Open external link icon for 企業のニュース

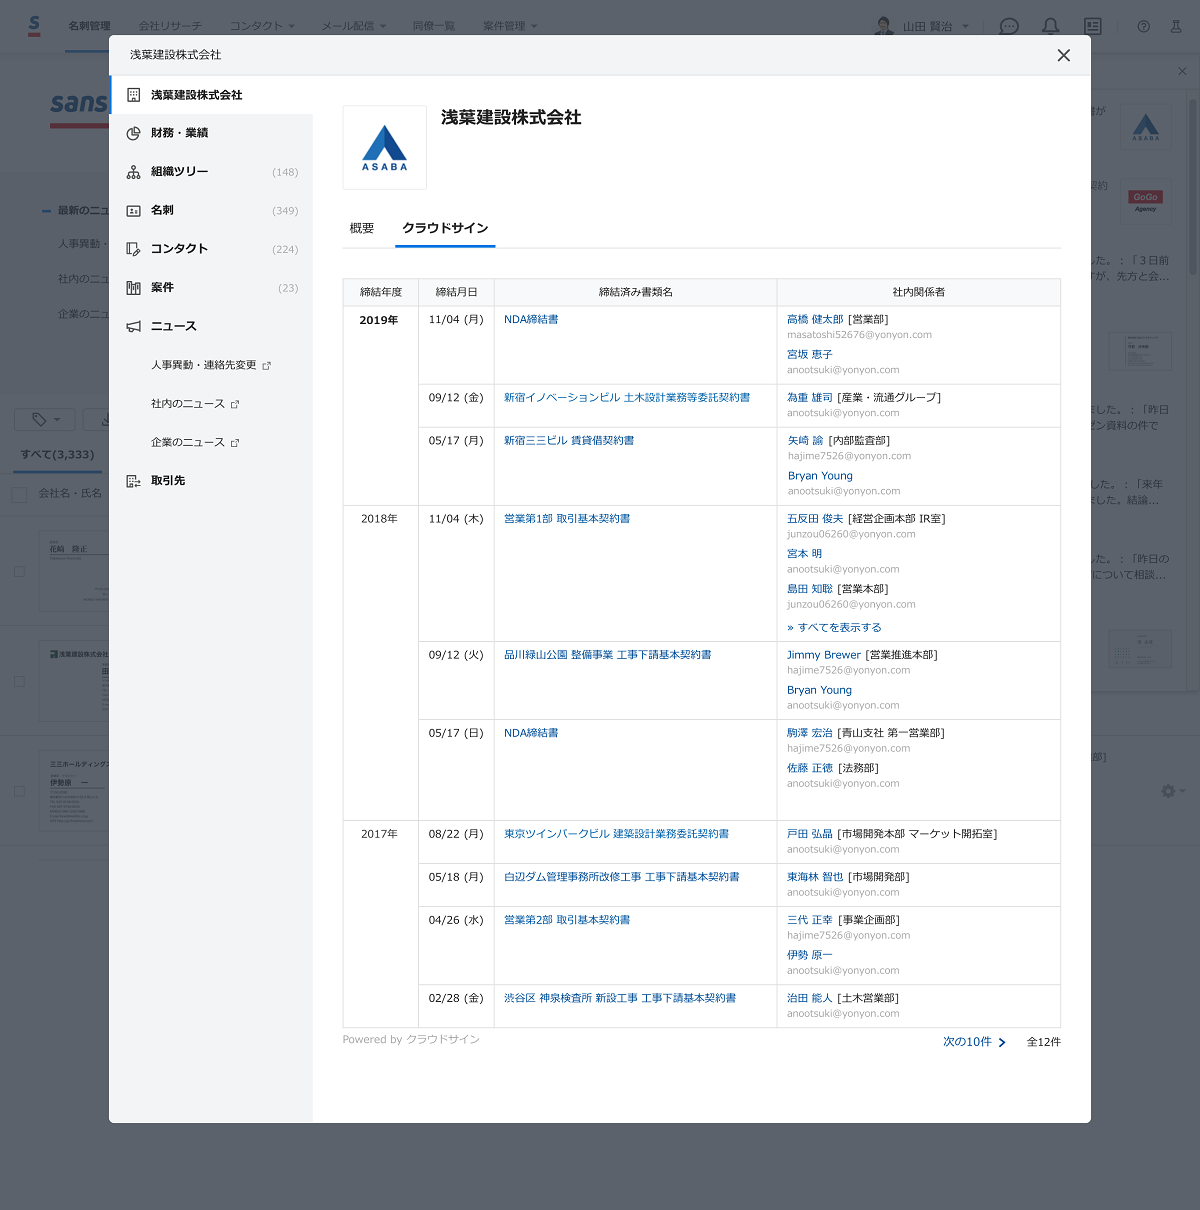coord(235,443)
